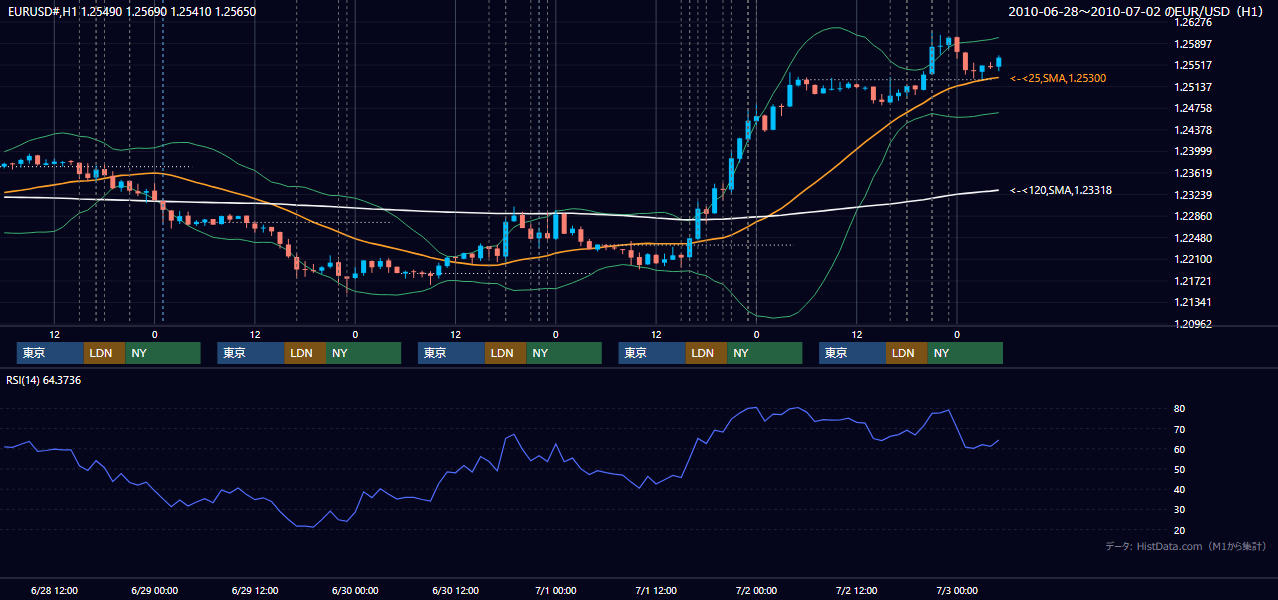The width and height of the screenshot is (1278, 600).
Task: Click the HistData.com data credit text
Action: tap(1186, 546)
